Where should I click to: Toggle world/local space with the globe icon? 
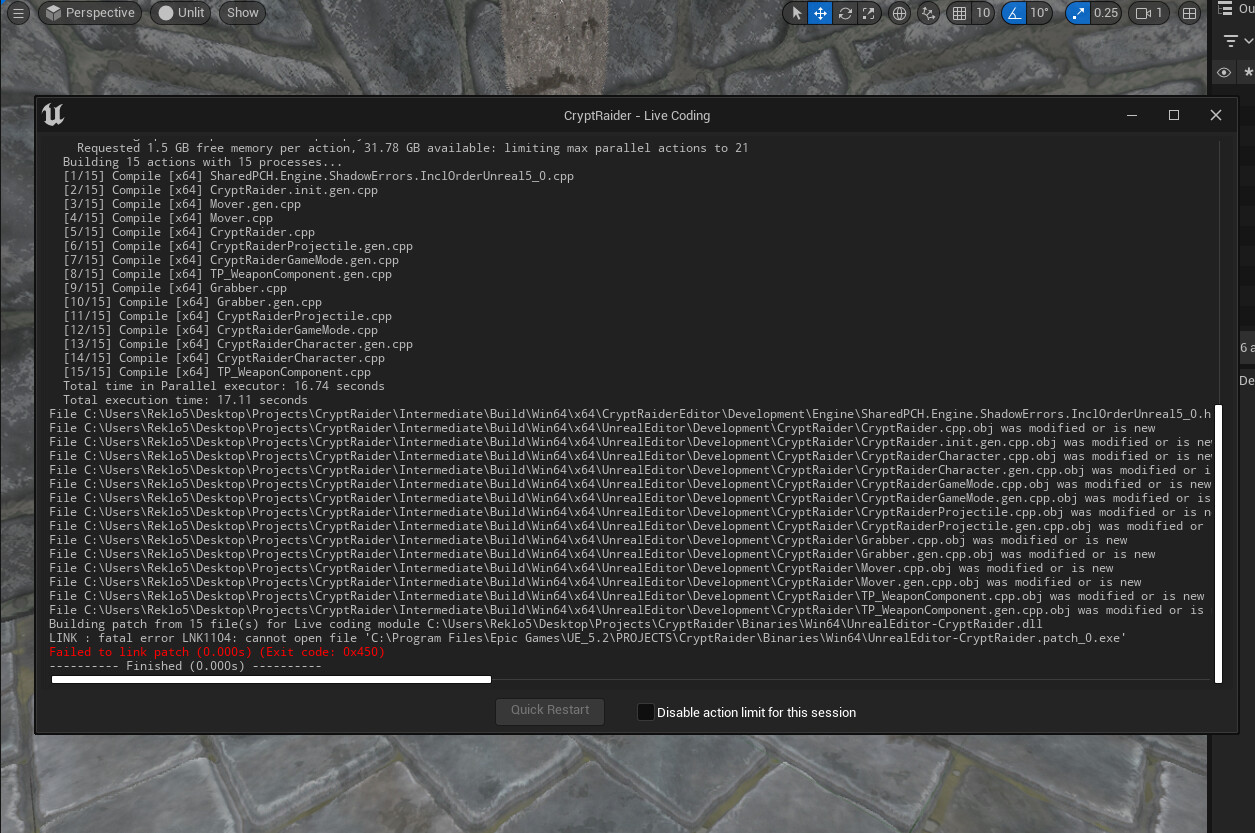pyautogui.click(x=898, y=13)
